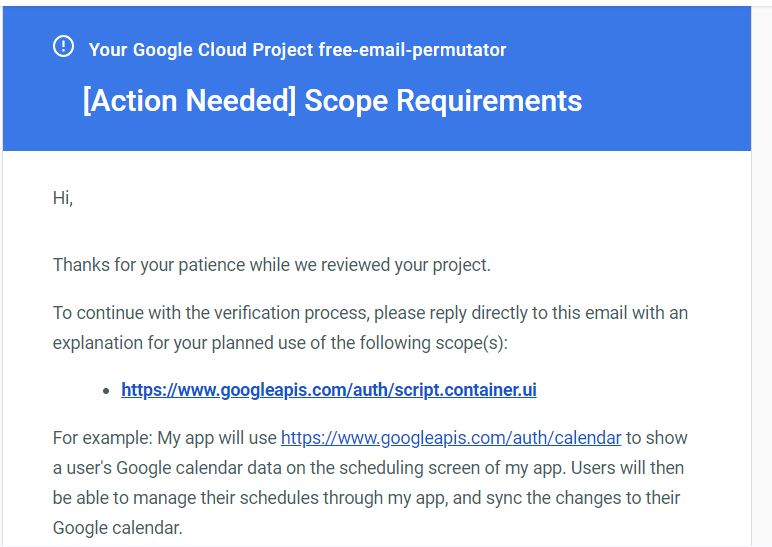Open the googleapis.com/auth/calendar example link

pyautogui.click(x=451, y=438)
